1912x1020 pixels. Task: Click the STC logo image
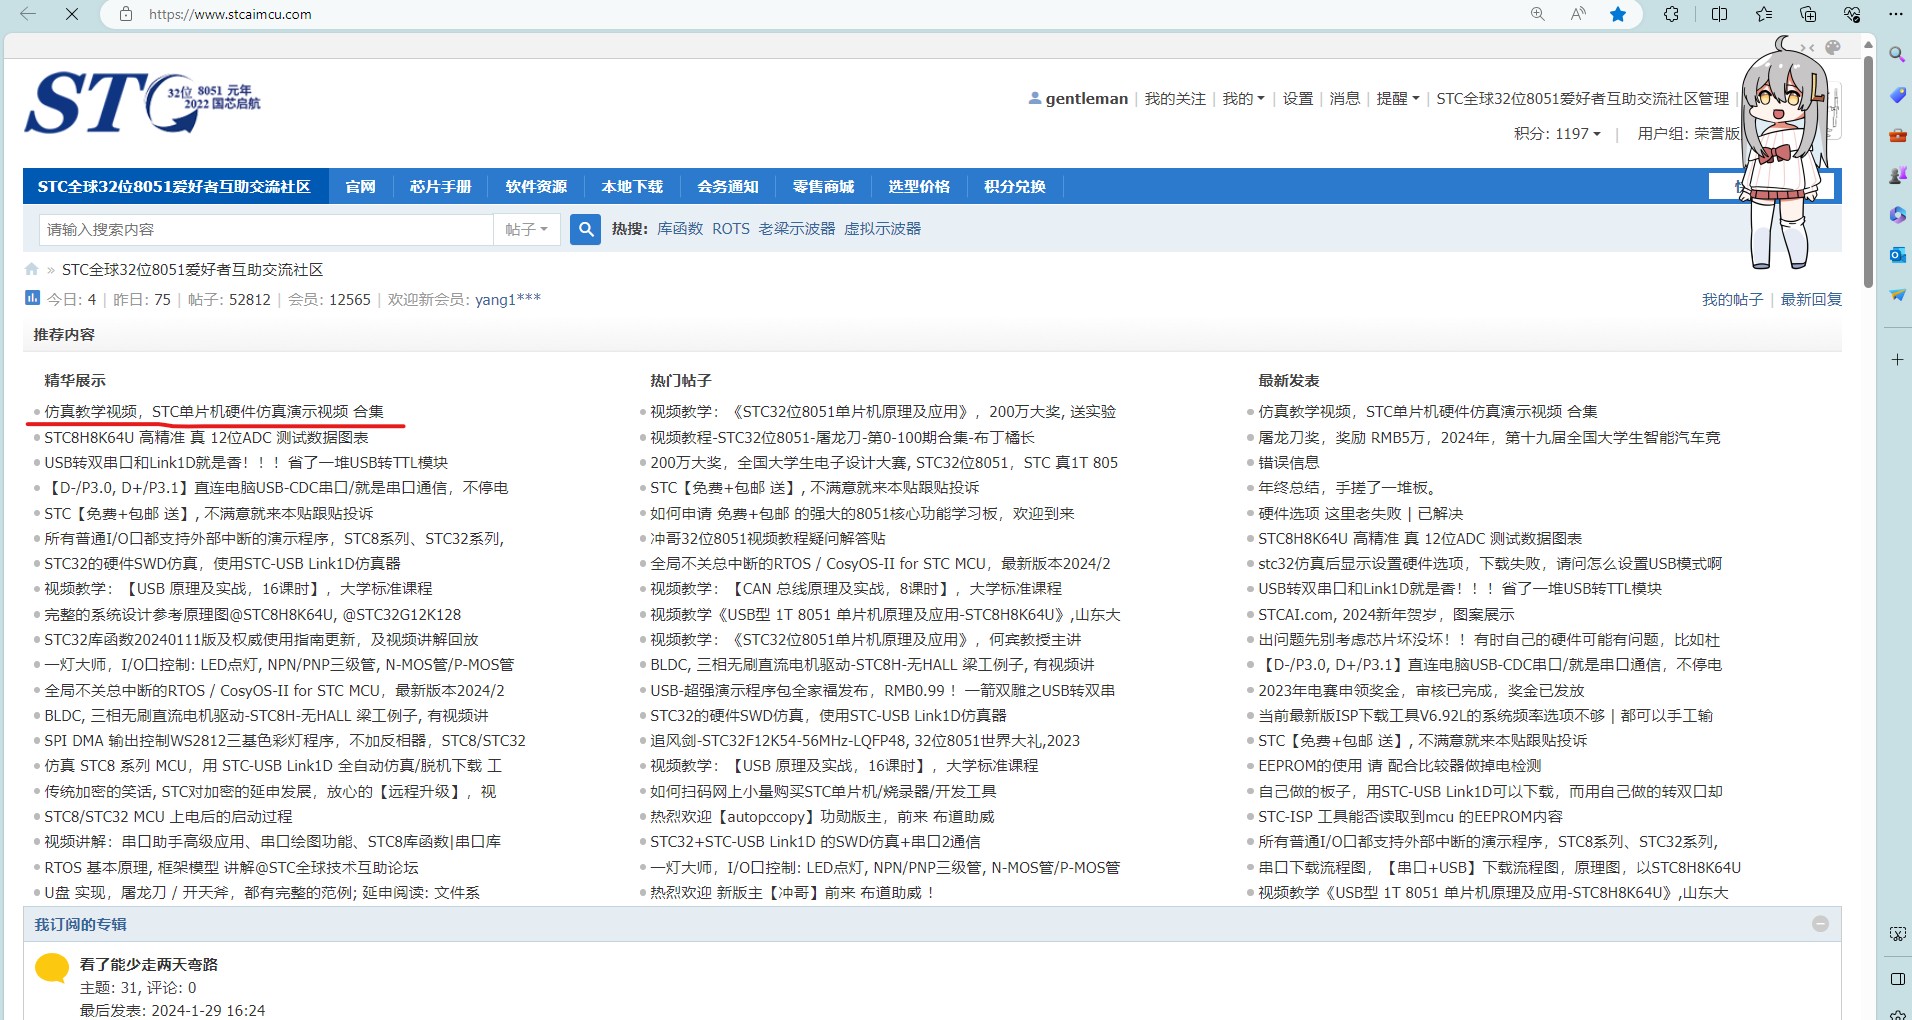tap(143, 103)
